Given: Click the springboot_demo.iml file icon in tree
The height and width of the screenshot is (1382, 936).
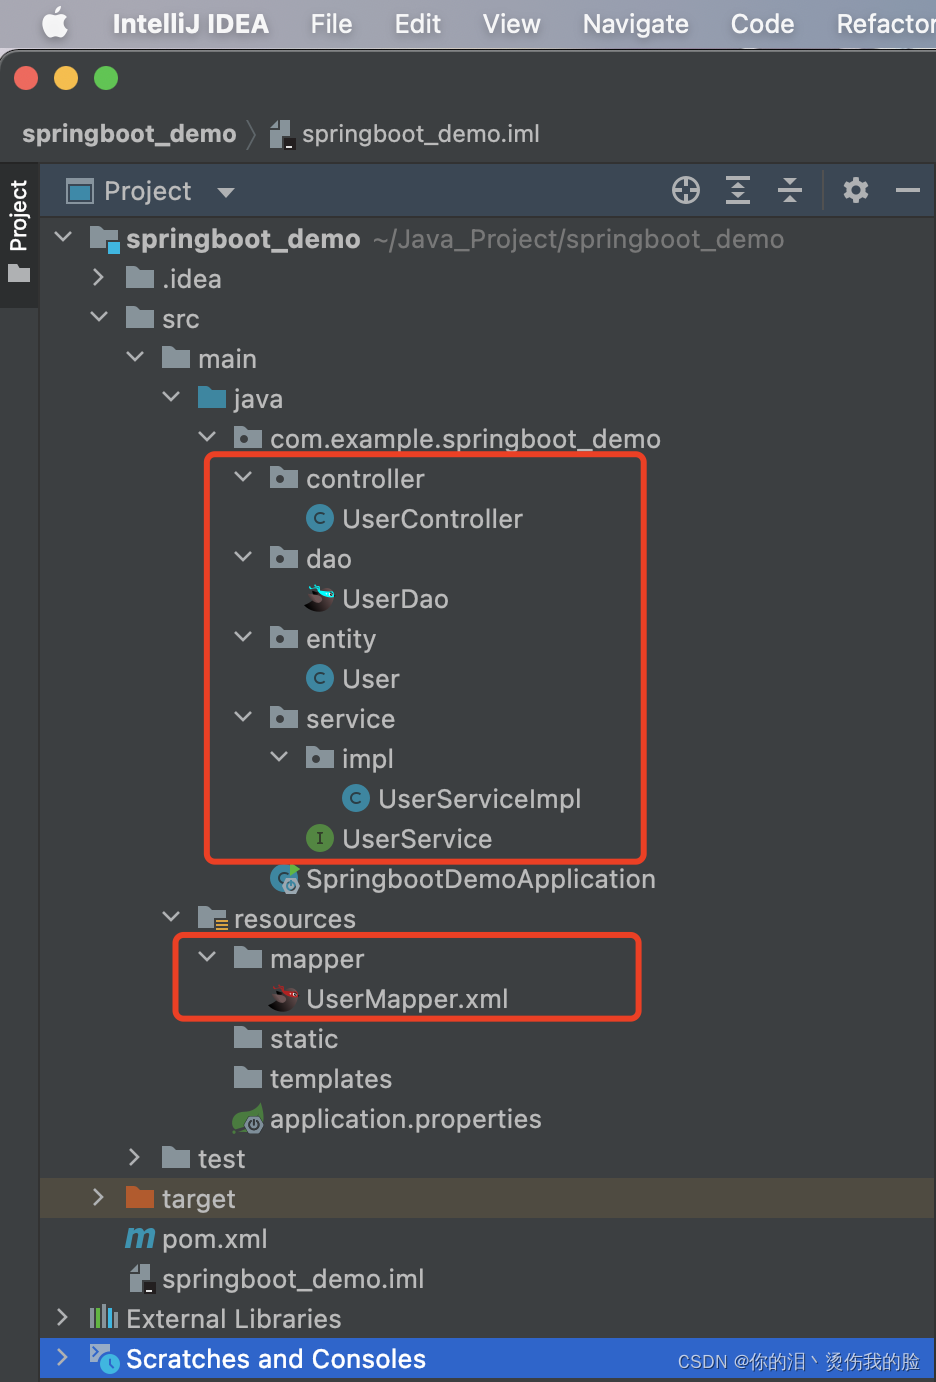Looking at the screenshot, I should 141,1279.
